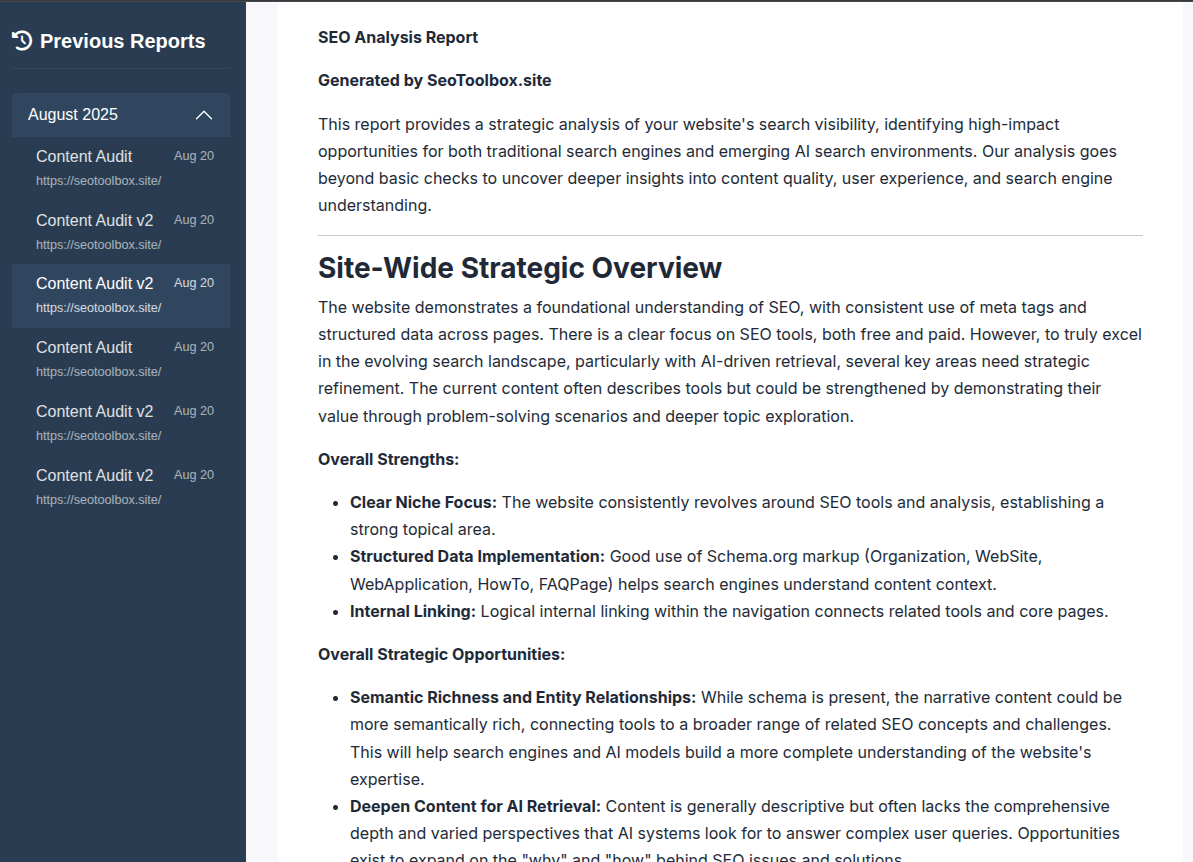Open the fourth Content Audit report
Viewport: 1193px width, 862px height.
(x=84, y=347)
